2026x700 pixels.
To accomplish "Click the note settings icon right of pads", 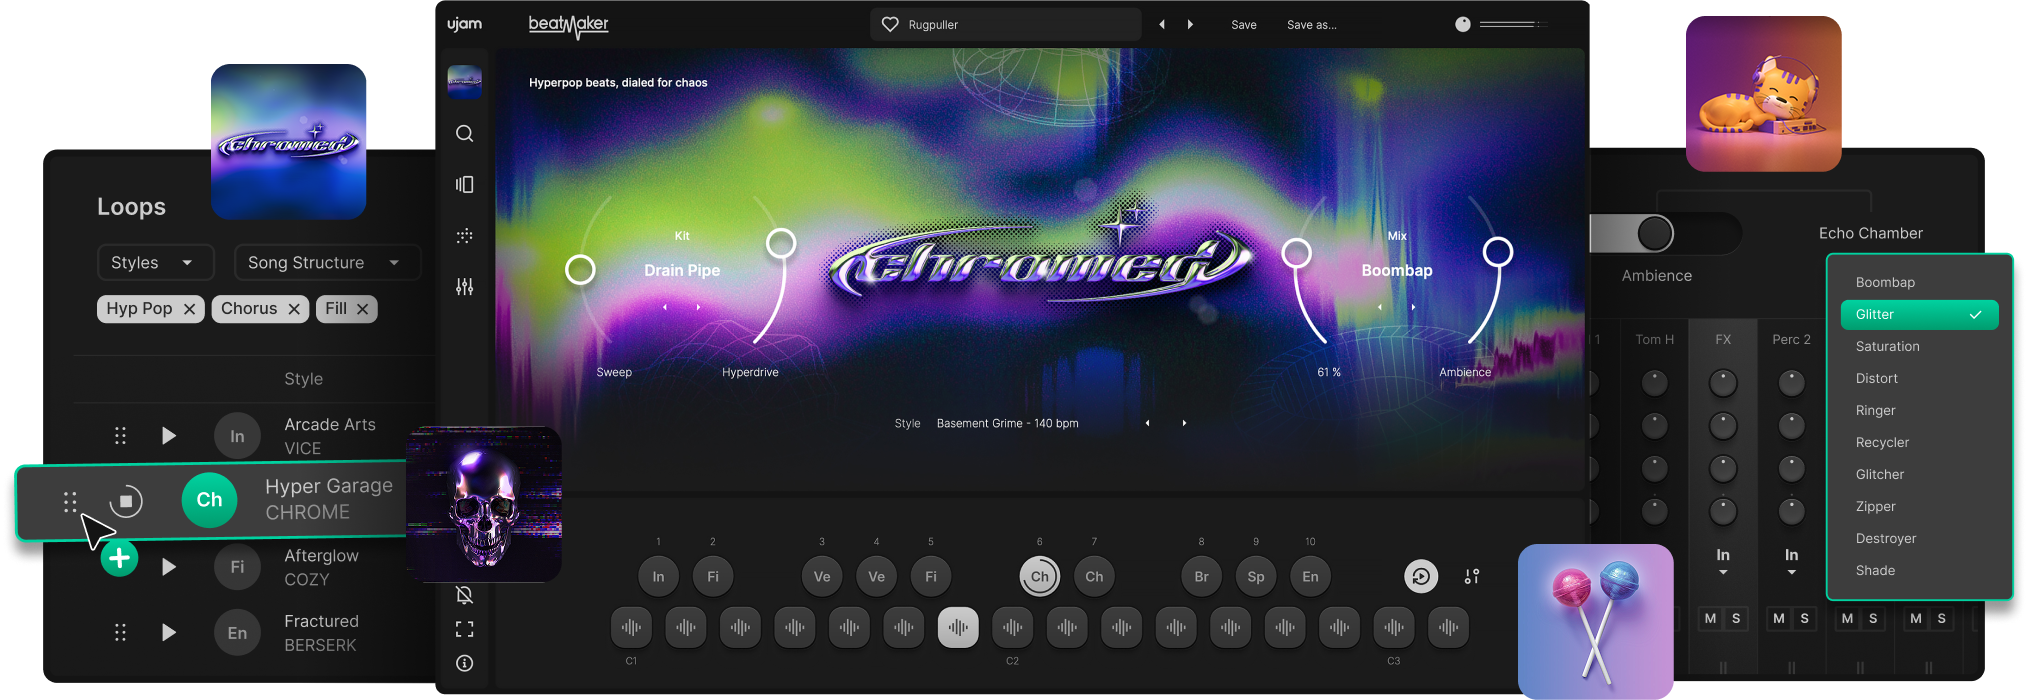I will pyautogui.click(x=1472, y=576).
